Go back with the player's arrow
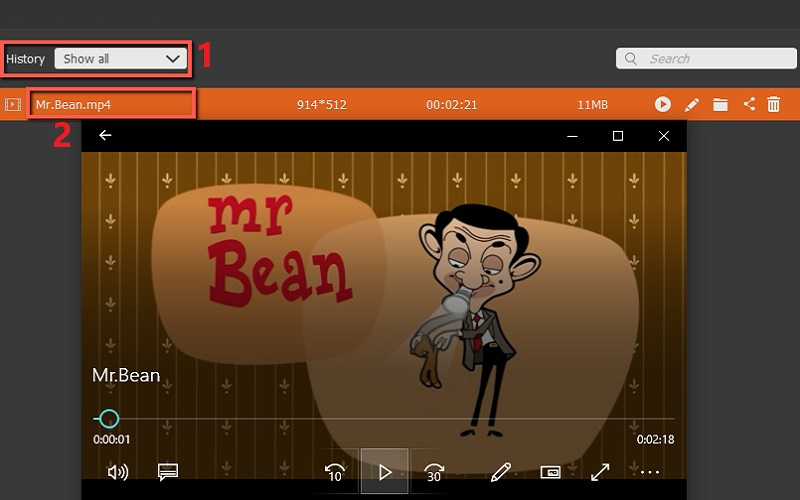 (105, 135)
